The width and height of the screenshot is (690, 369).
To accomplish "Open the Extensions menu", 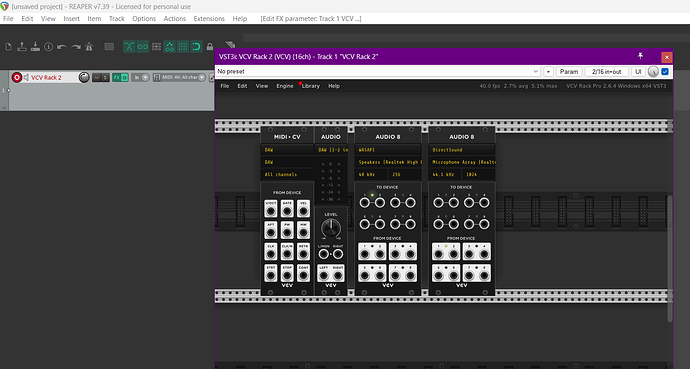I will click(209, 18).
